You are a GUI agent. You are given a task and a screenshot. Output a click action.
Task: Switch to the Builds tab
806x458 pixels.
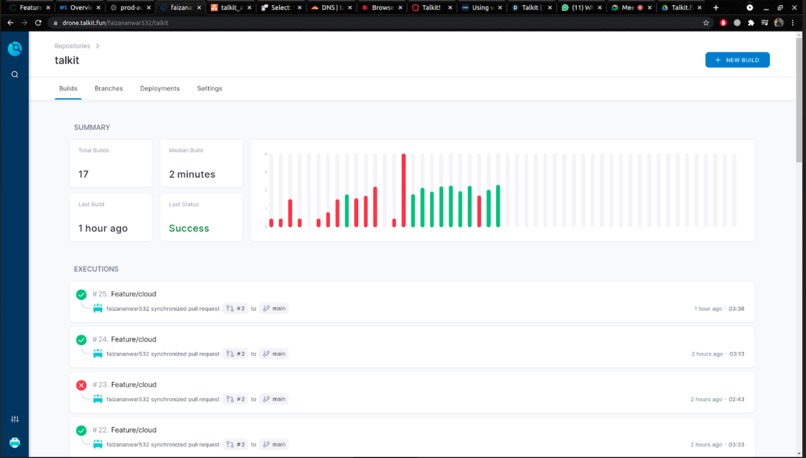point(68,88)
